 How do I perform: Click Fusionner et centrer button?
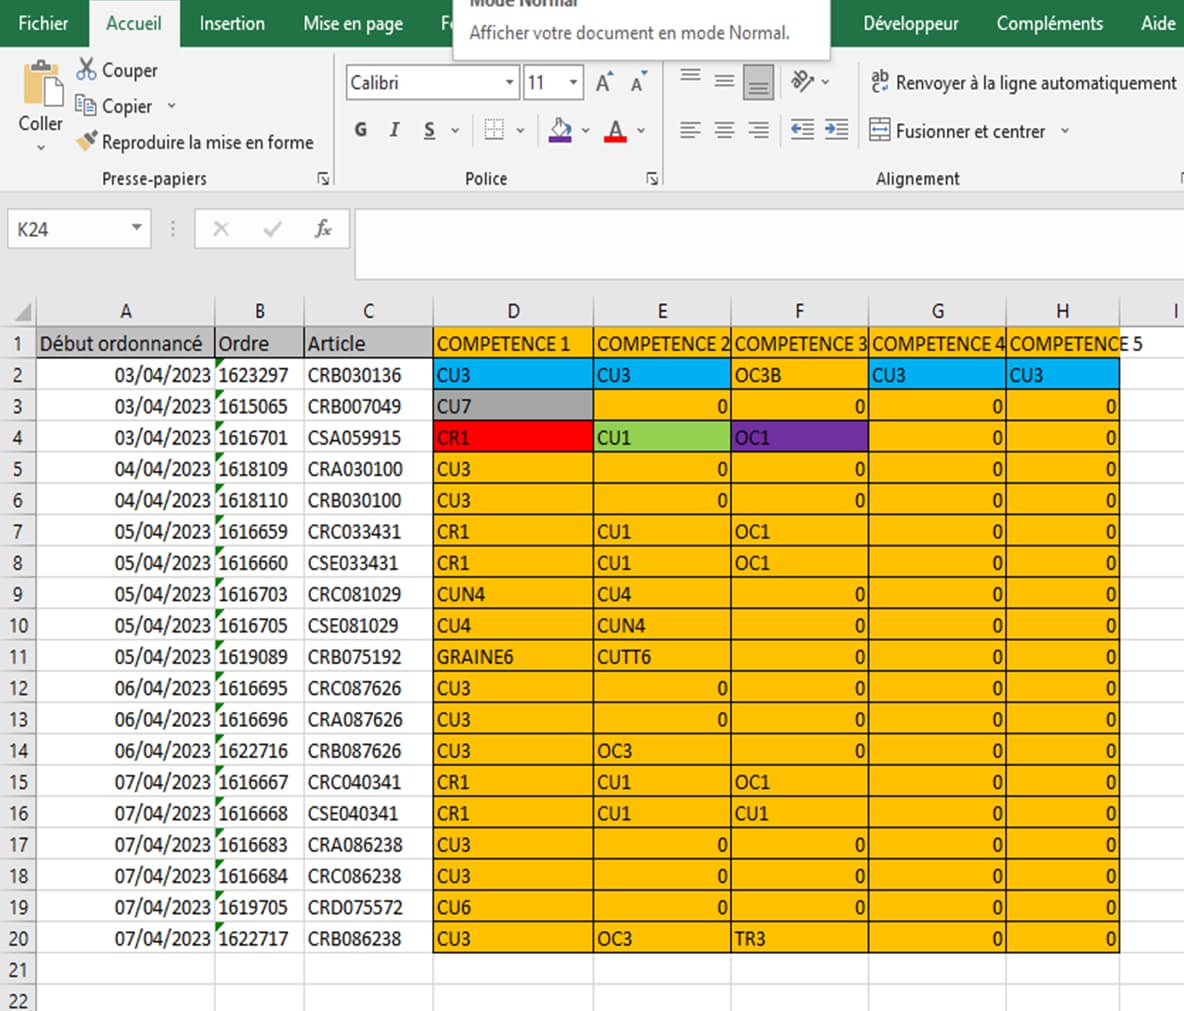[957, 131]
